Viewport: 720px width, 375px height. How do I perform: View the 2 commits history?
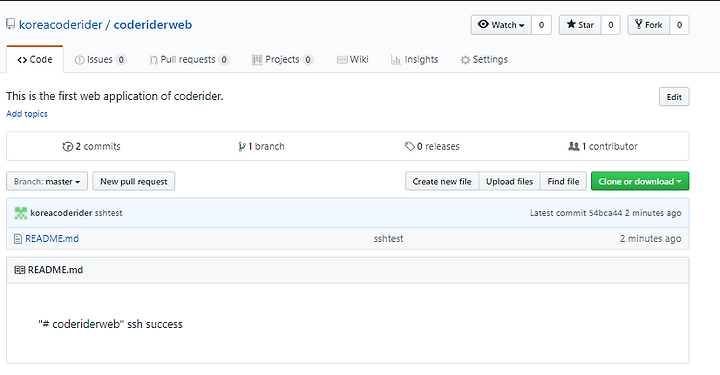[x=91, y=146]
